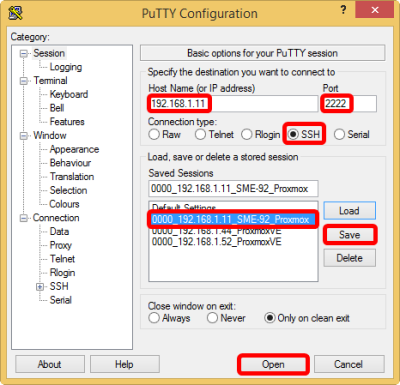Click the Save button
The width and height of the screenshot is (400, 385).
click(x=349, y=235)
